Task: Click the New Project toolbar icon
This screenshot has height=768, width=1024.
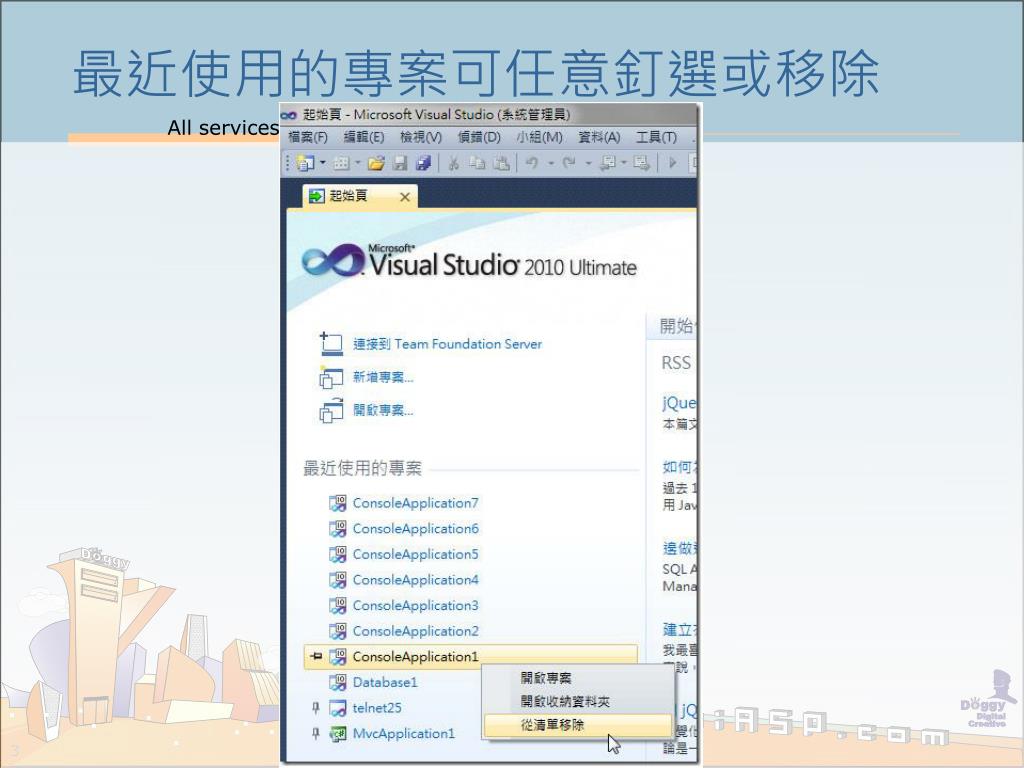Action: tap(305, 163)
